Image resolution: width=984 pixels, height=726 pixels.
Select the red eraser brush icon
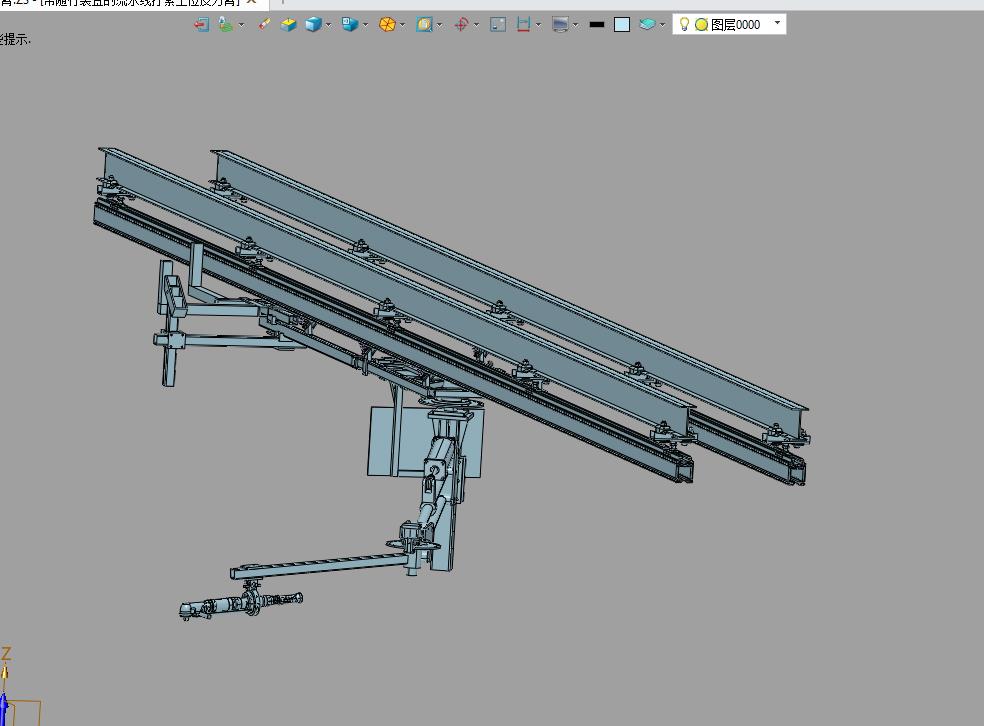(264, 24)
